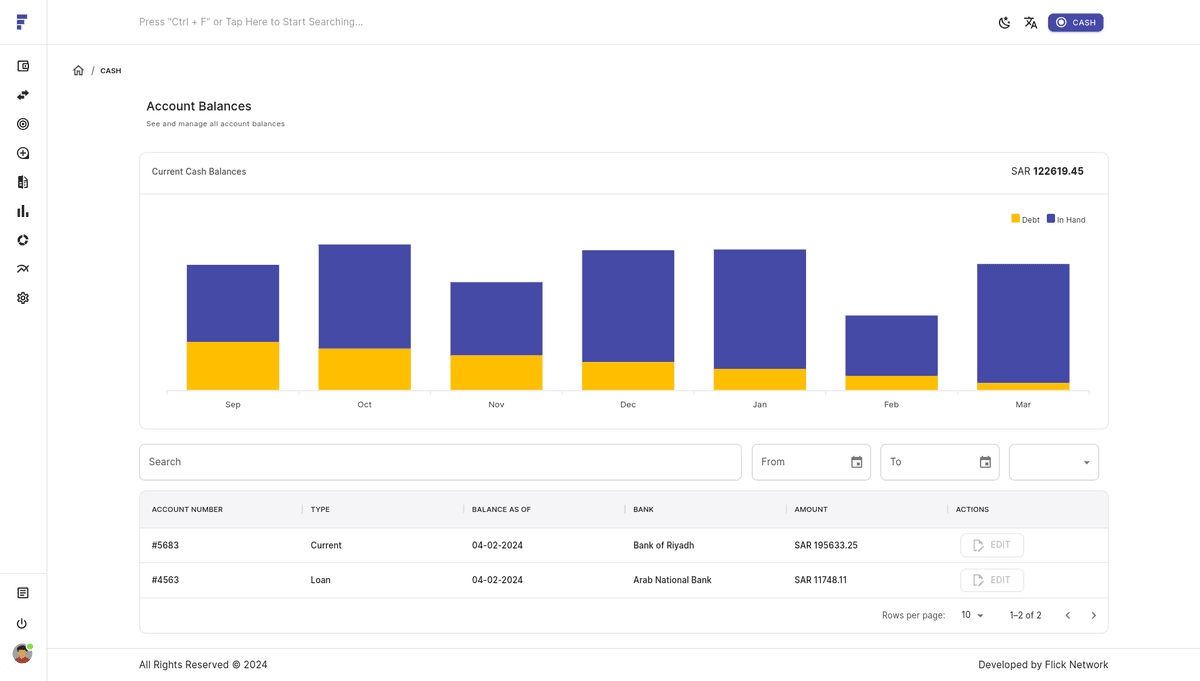
Task: Sort by the Account Number column header
Action: pyautogui.click(x=187, y=509)
